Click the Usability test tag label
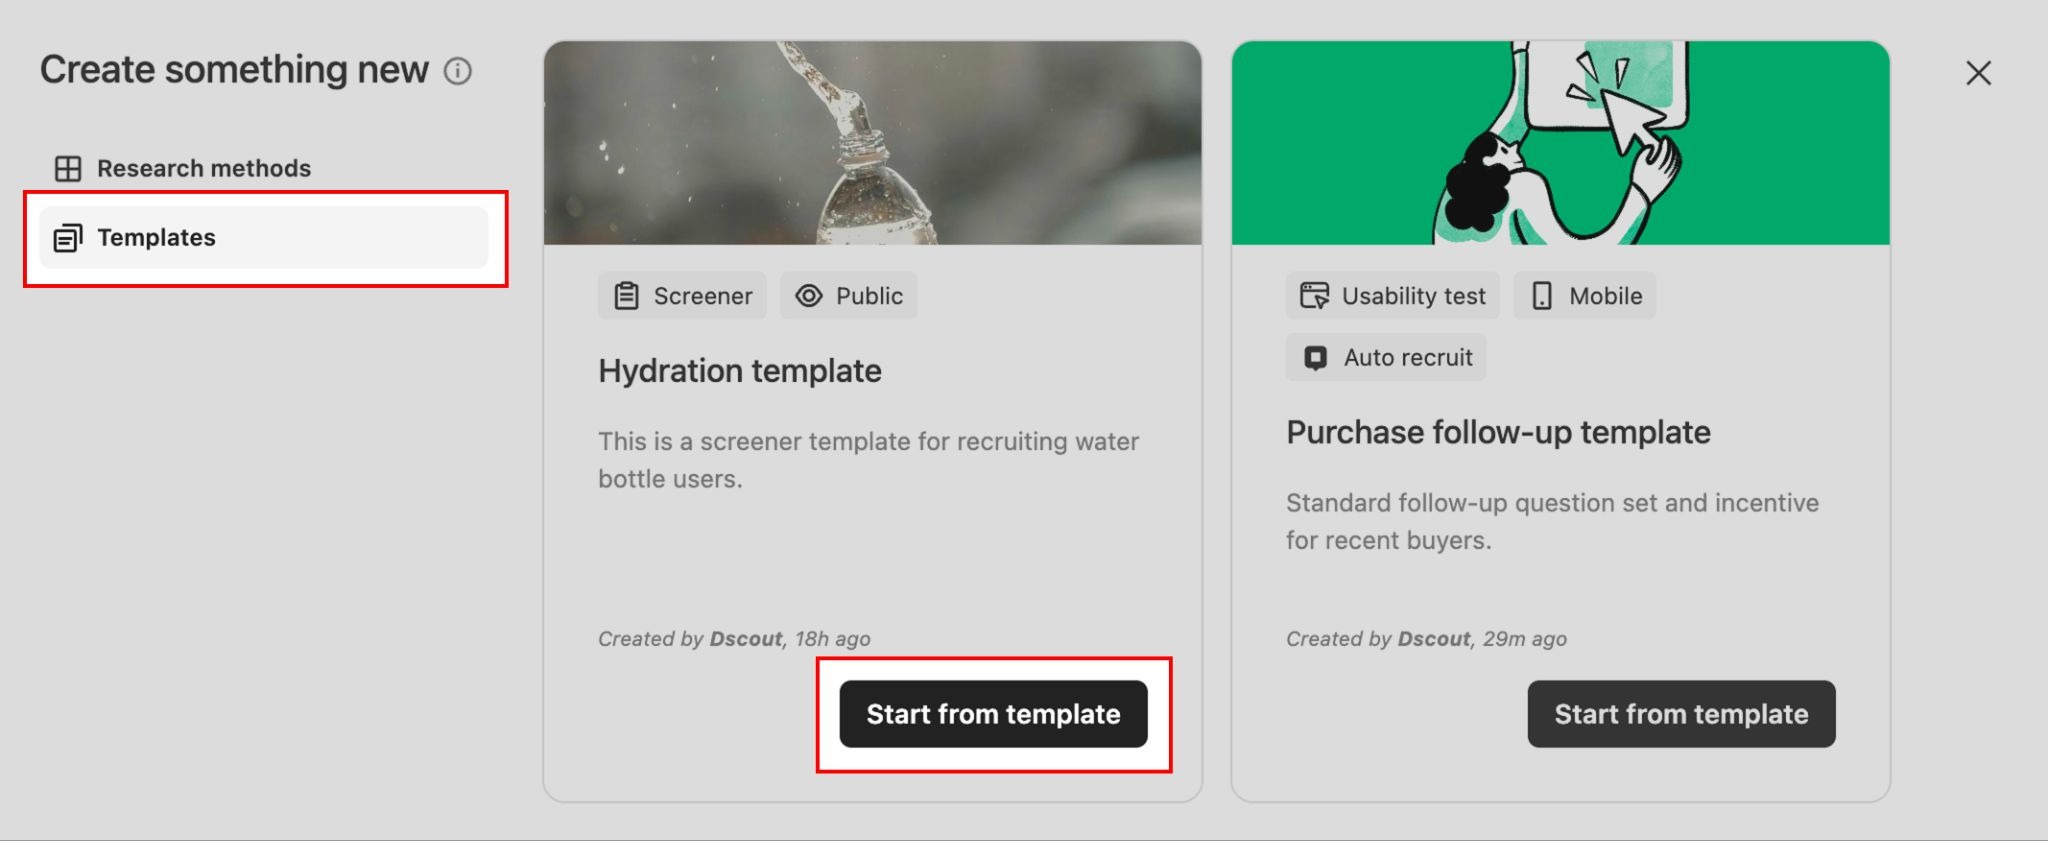The height and width of the screenshot is (841, 2048). [1413, 296]
